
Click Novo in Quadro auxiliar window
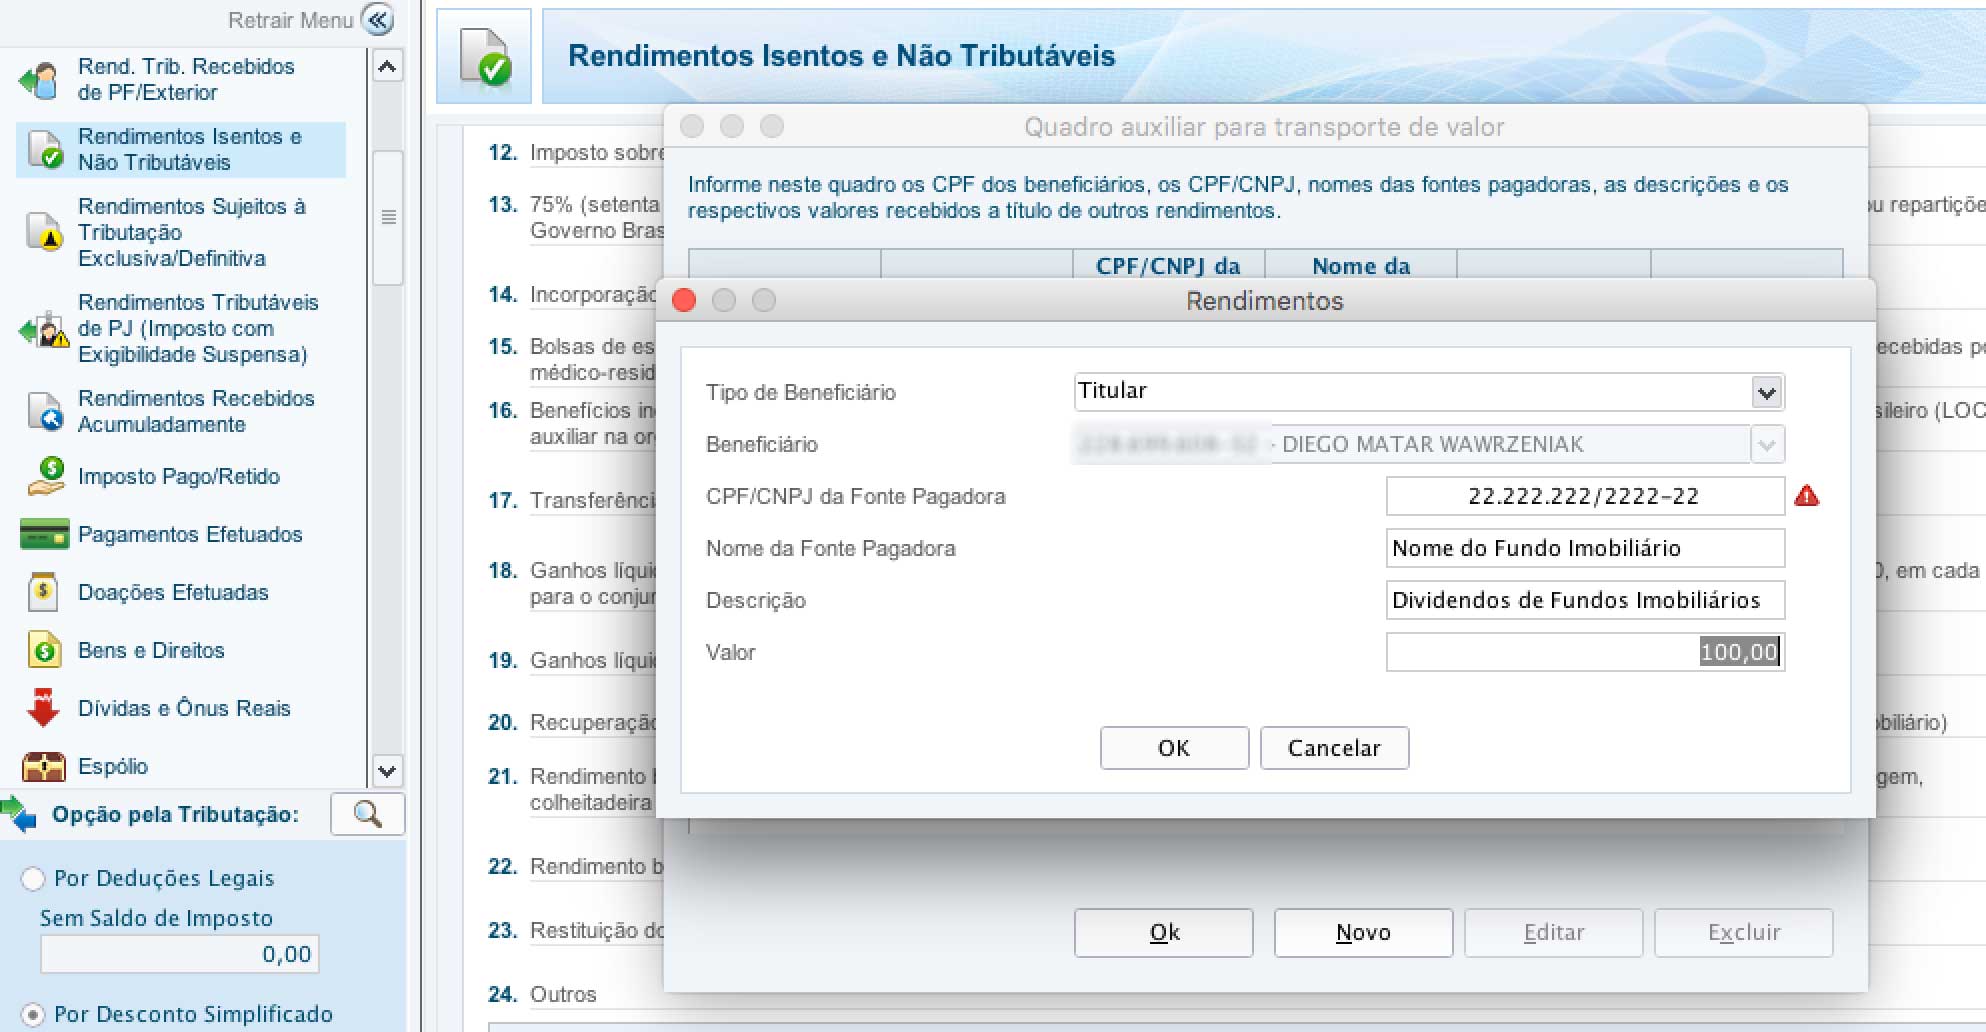coord(1363,932)
